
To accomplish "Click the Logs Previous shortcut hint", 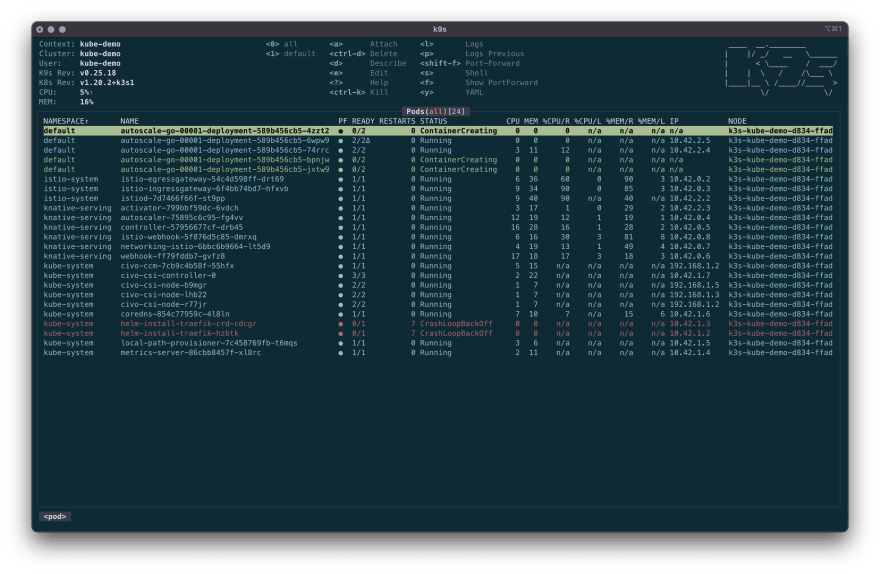I will (x=494, y=54).
